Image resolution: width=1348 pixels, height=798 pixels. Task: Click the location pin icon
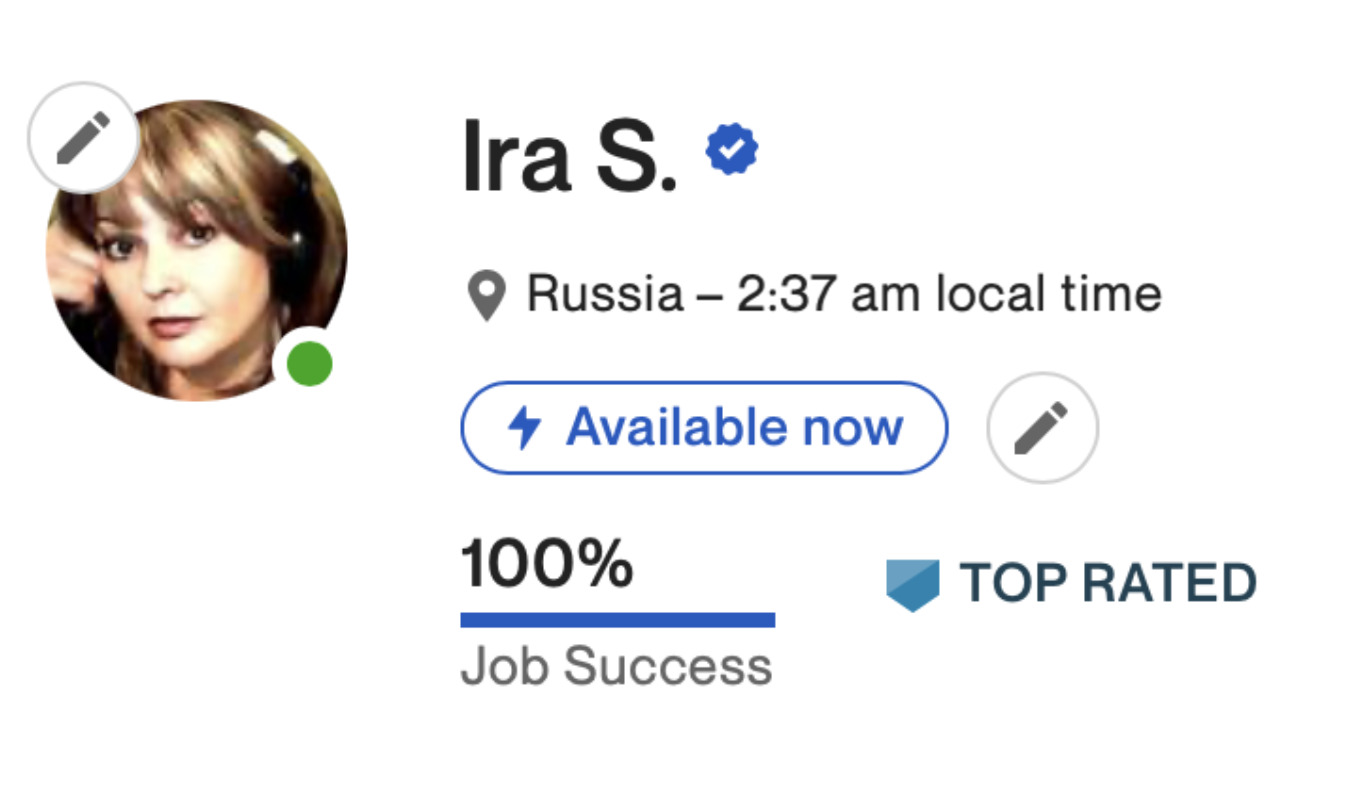click(486, 297)
